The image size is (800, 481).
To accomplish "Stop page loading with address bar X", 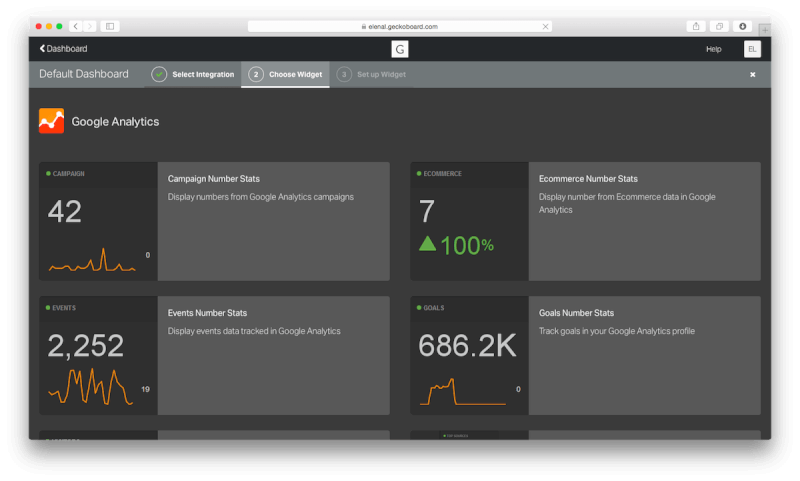I will pyautogui.click(x=545, y=27).
